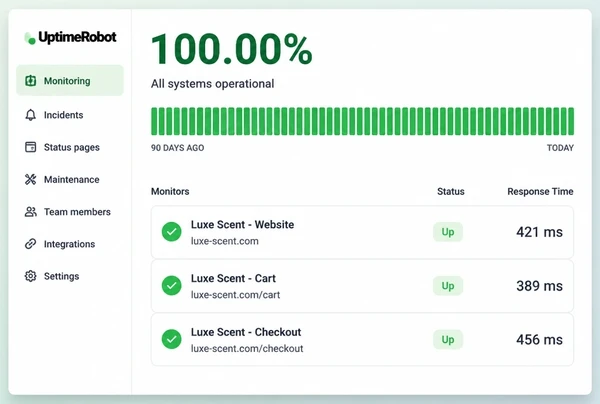
Task: Click the 456 ms response time
Action: pyautogui.click(x=539, y=339)
